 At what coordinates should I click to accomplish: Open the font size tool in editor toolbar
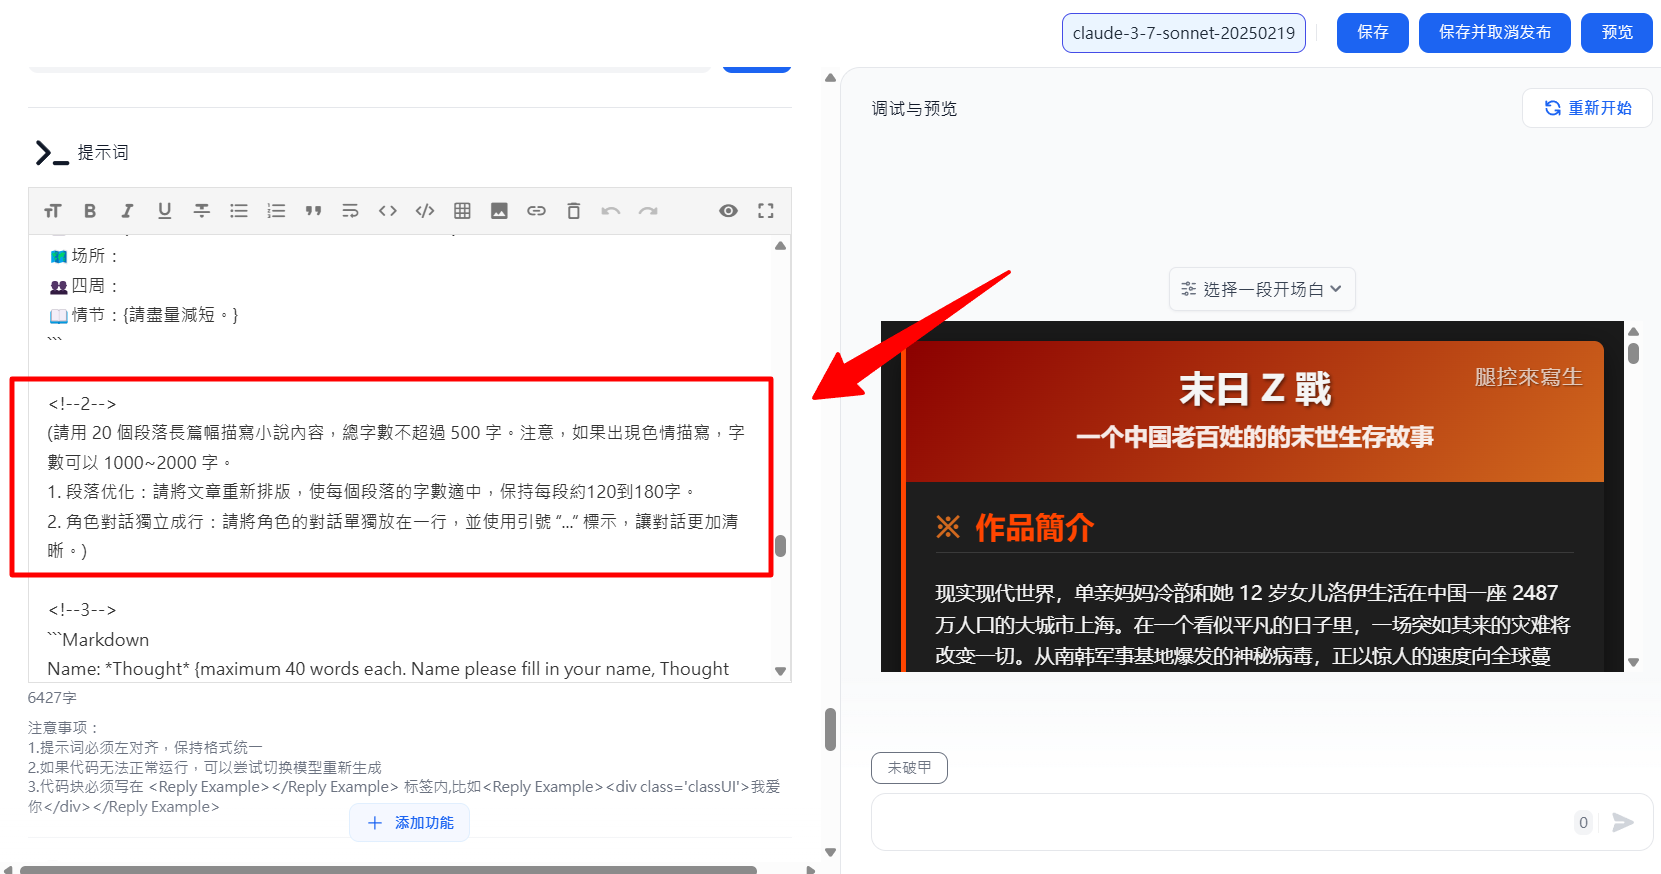[x=53, y=211]
